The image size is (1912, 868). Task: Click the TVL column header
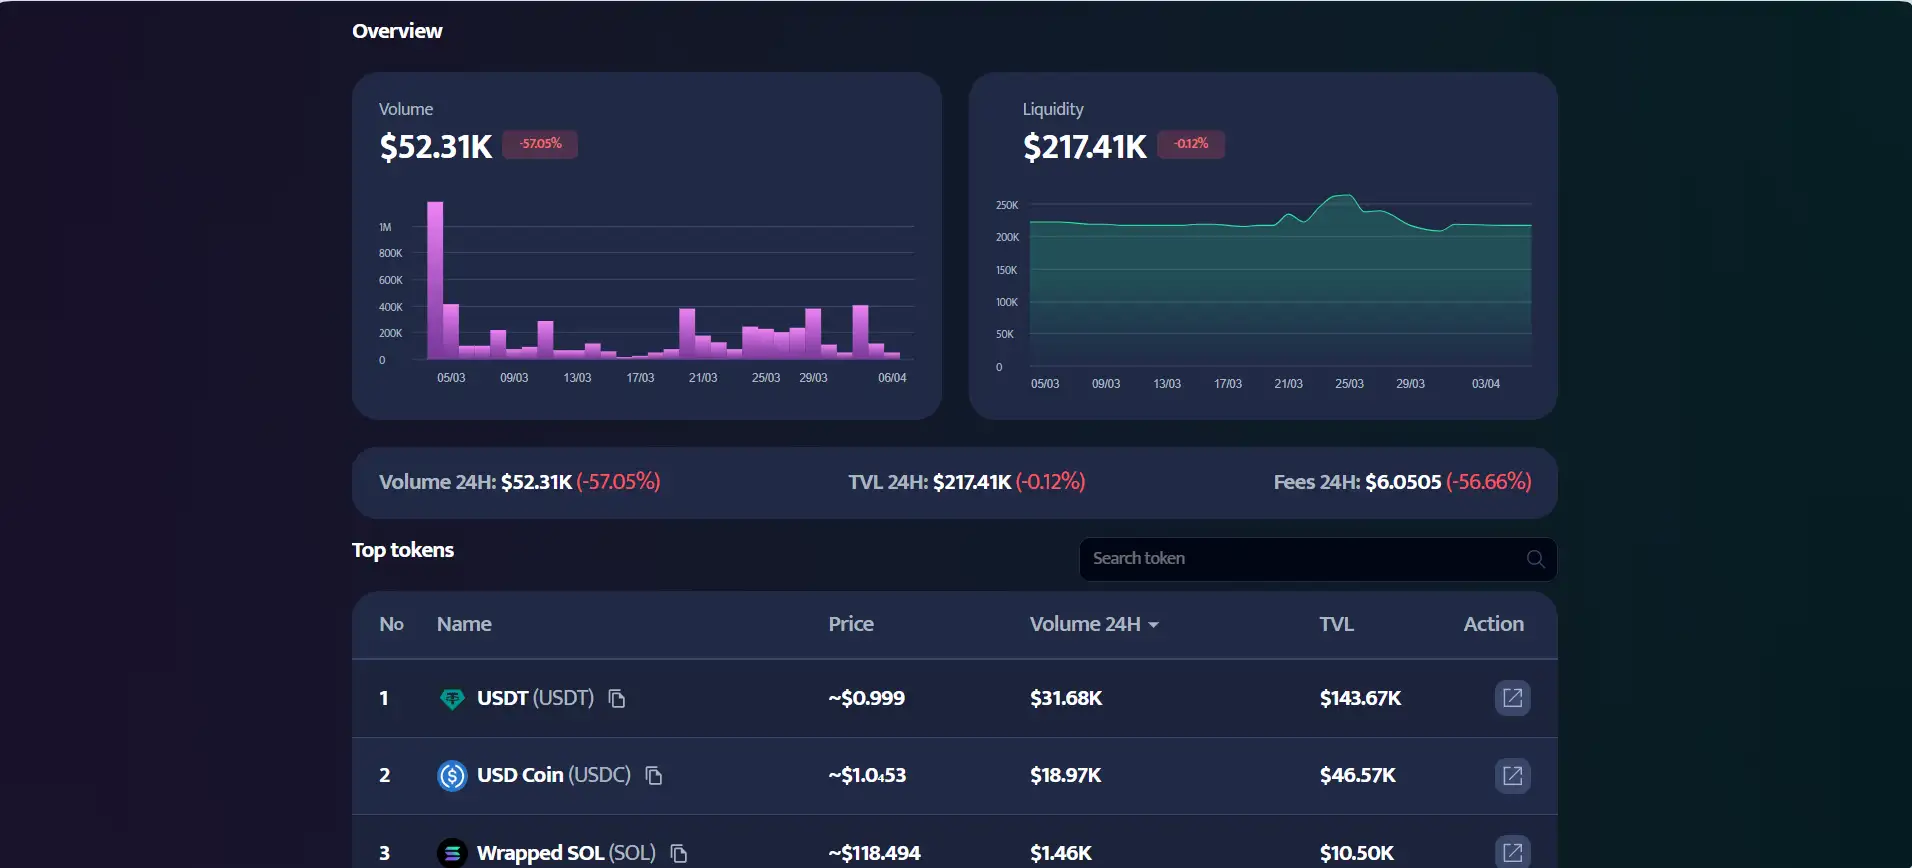pos(1336,624)
